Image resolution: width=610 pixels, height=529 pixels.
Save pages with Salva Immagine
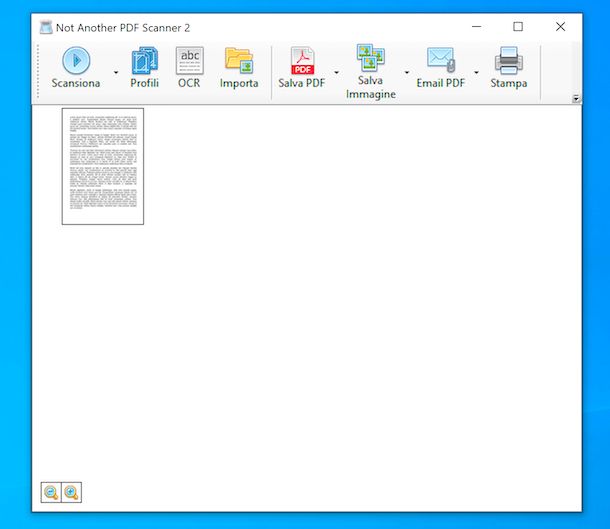click(x=370, y=72)
